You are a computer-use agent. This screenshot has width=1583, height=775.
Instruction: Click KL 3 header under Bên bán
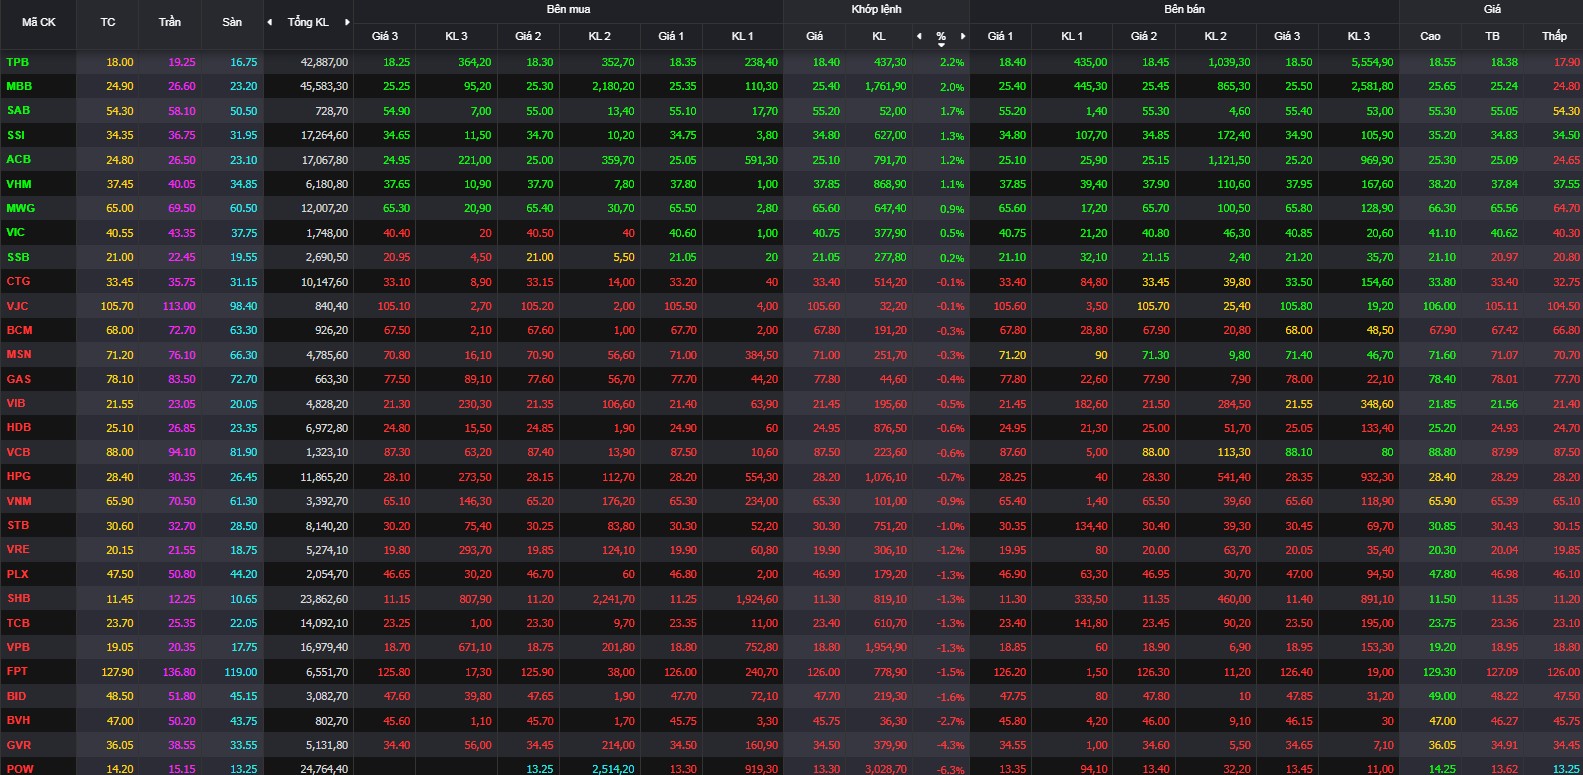[x=1359, y=36]
